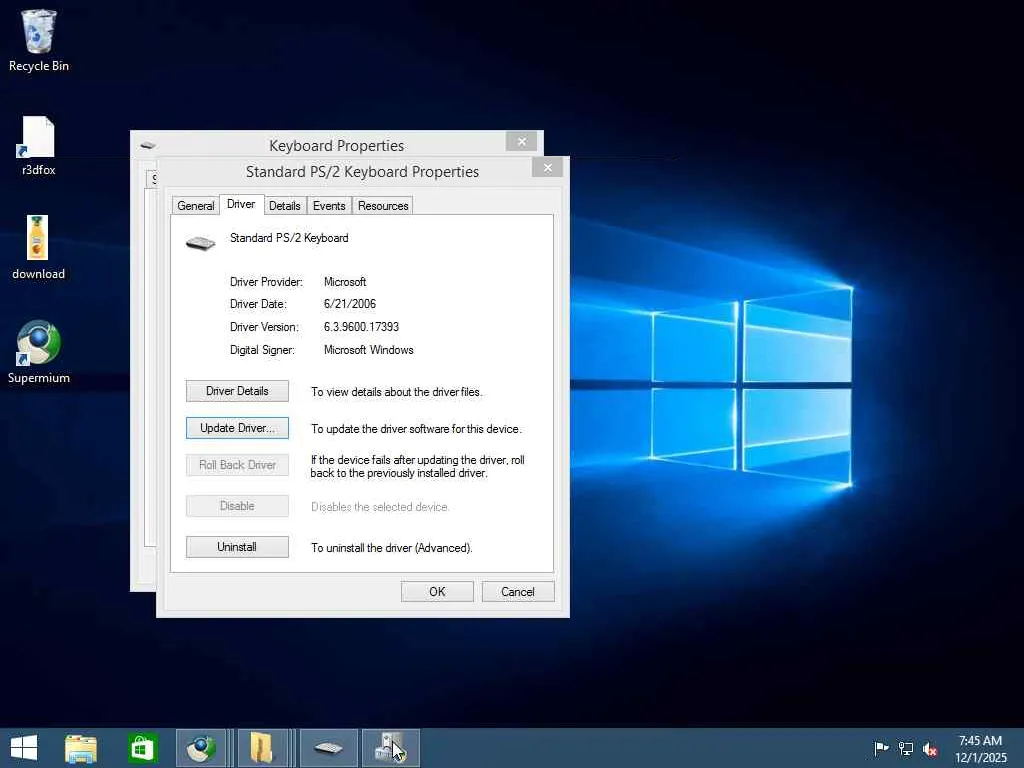Open the taskbar clock showing 7:45 AM
This screenshot has width=1024, height=768.
[x=980, y=748]
